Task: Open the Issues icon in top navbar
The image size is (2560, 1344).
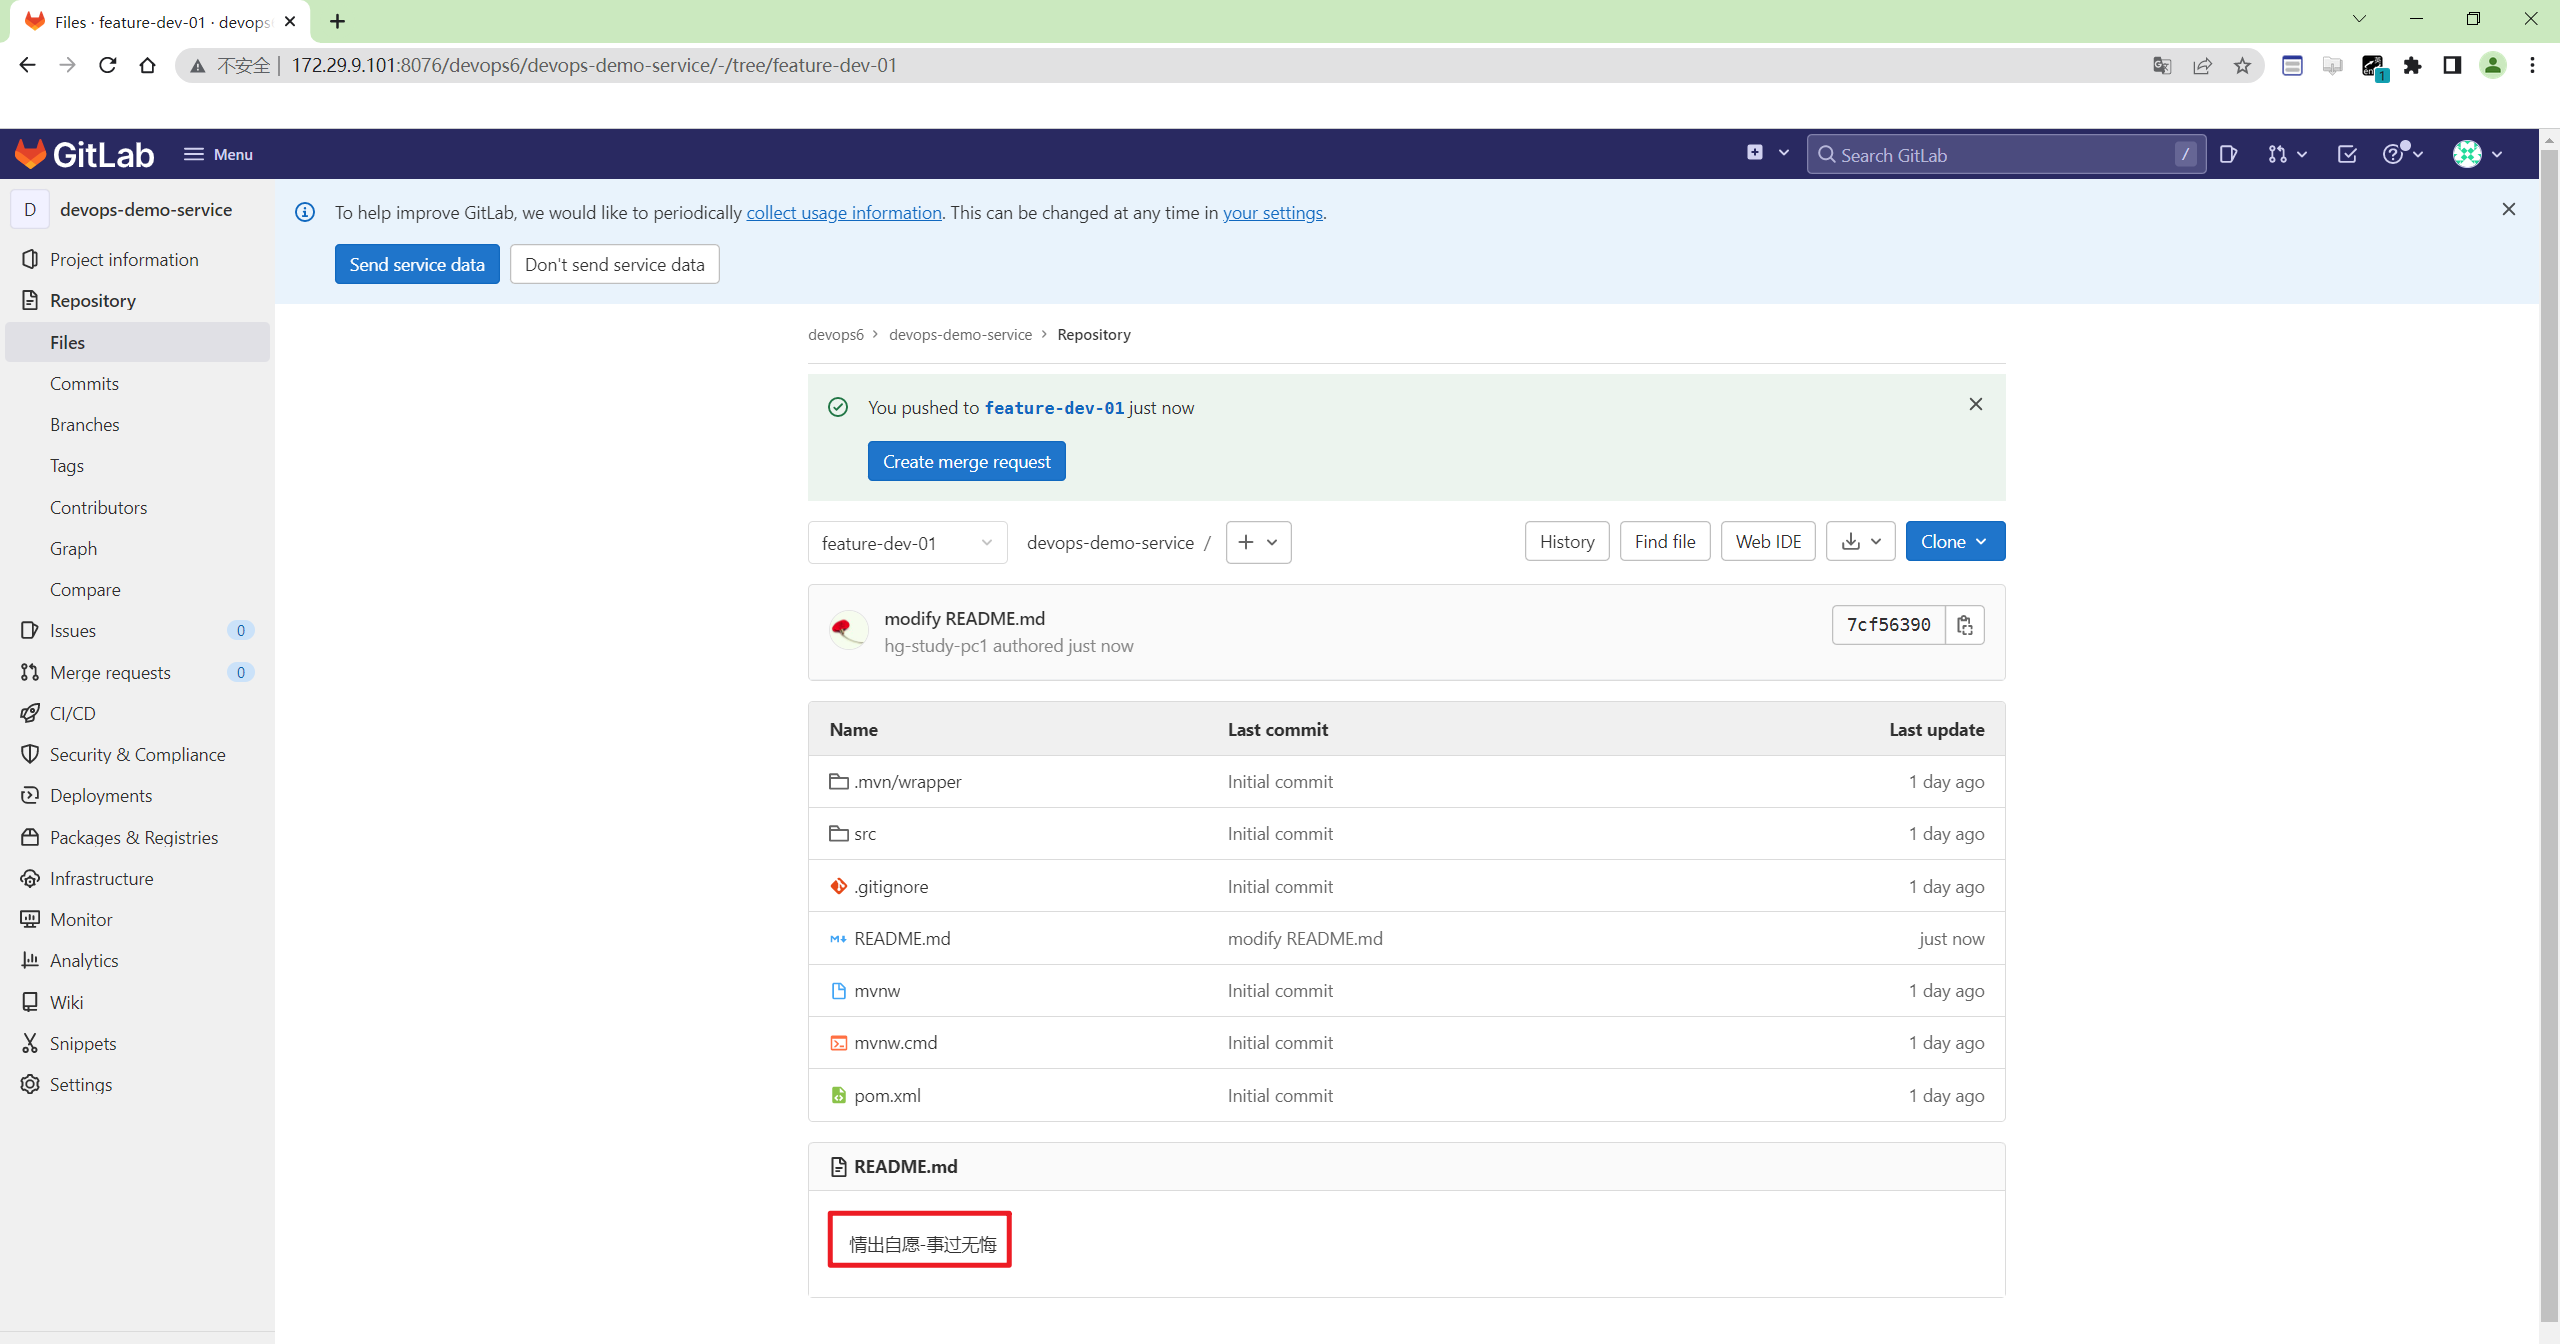Action: (x=2228, y=154)
